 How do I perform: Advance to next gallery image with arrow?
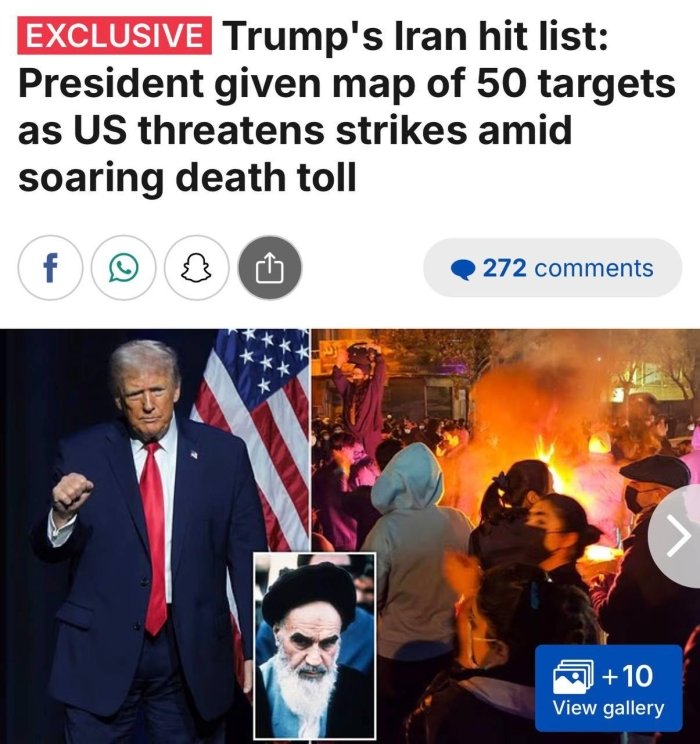[675, 536]
